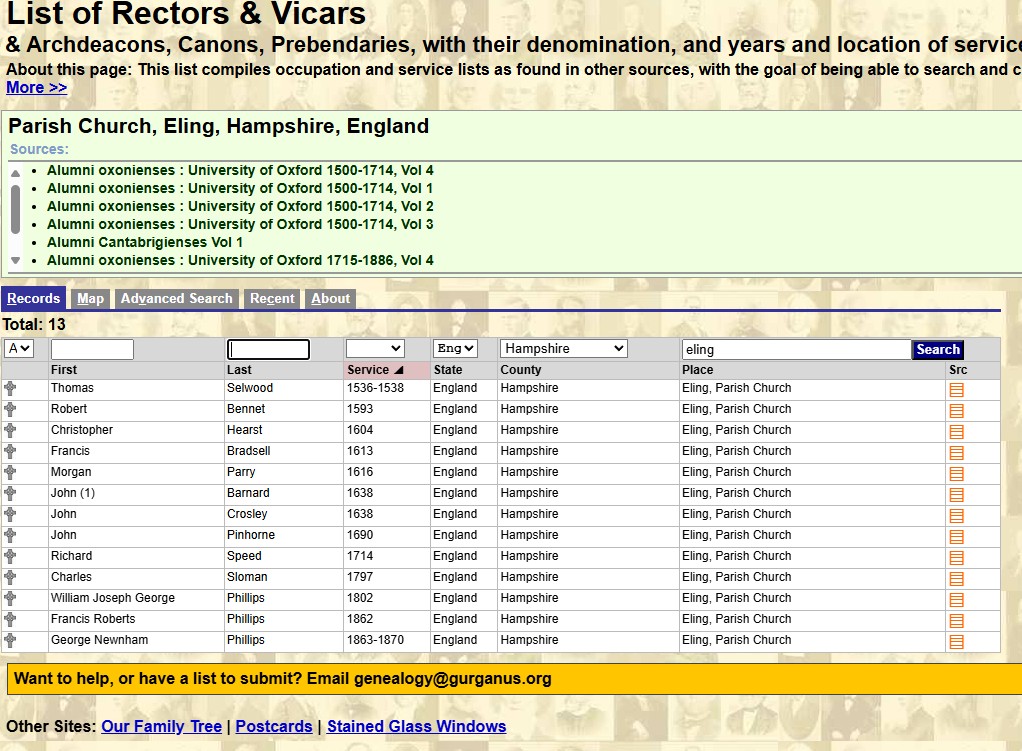Visit the Stained Glass Windows link
The image size is (1022, 751).
[x=416, y=726]
